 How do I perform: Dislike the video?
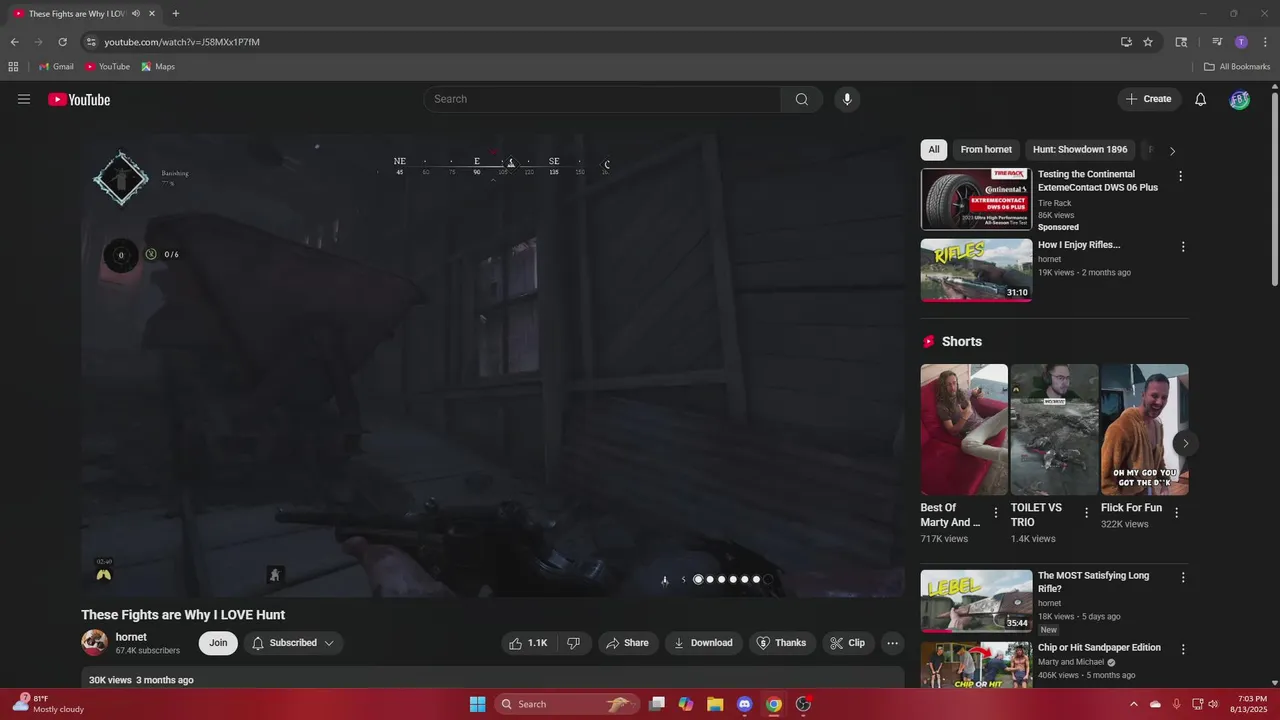(x=574, y=643)
